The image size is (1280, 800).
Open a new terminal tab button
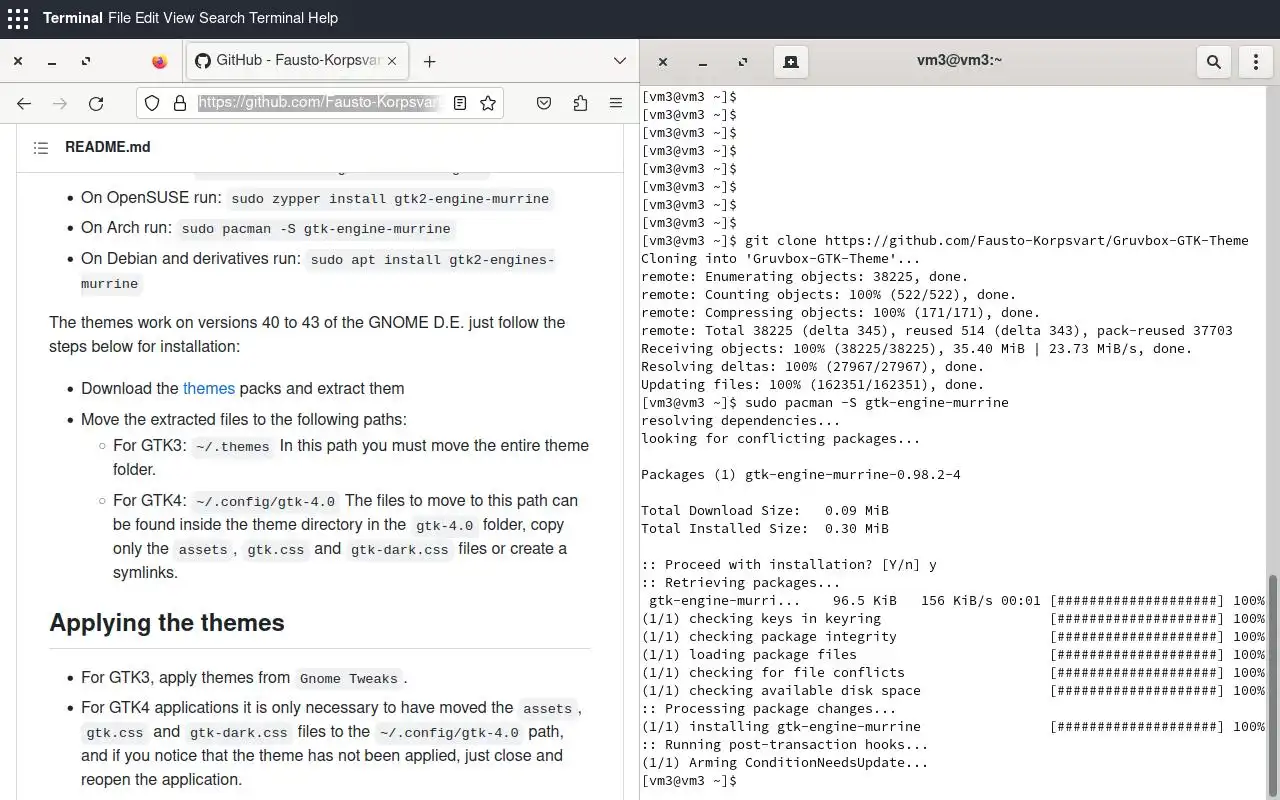click(791, 62)
